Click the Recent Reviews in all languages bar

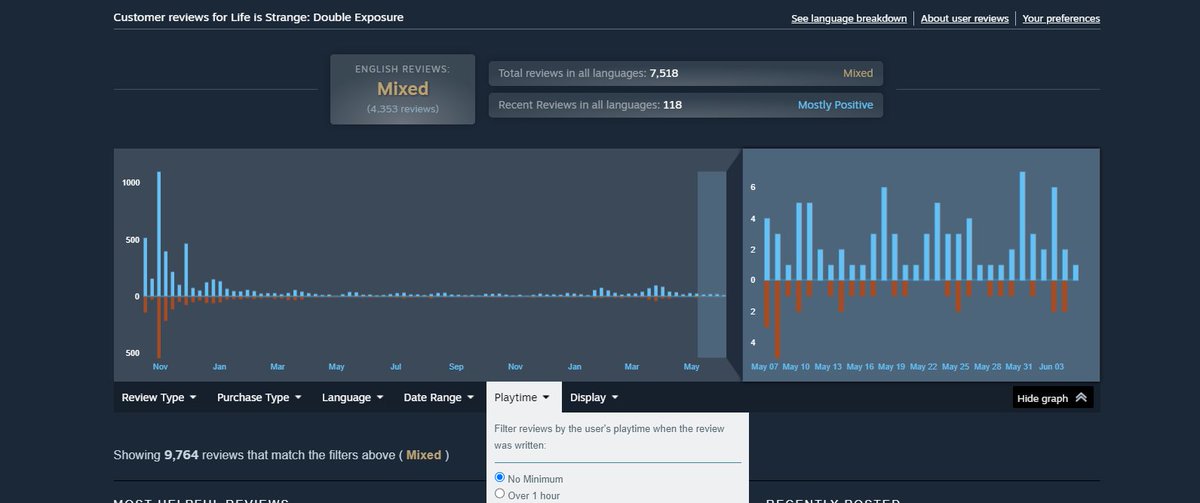click(686, 105)
